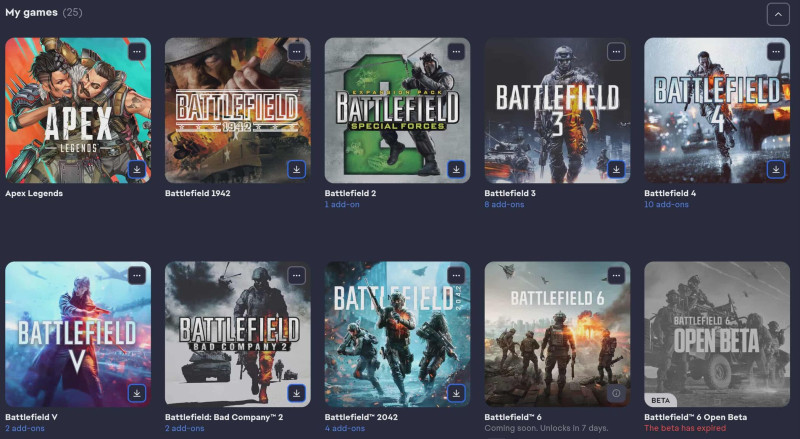Collapse the My games section with the chevron
Image resolution: width=800 pixels, height=439 pixels.
click(778, 14)
